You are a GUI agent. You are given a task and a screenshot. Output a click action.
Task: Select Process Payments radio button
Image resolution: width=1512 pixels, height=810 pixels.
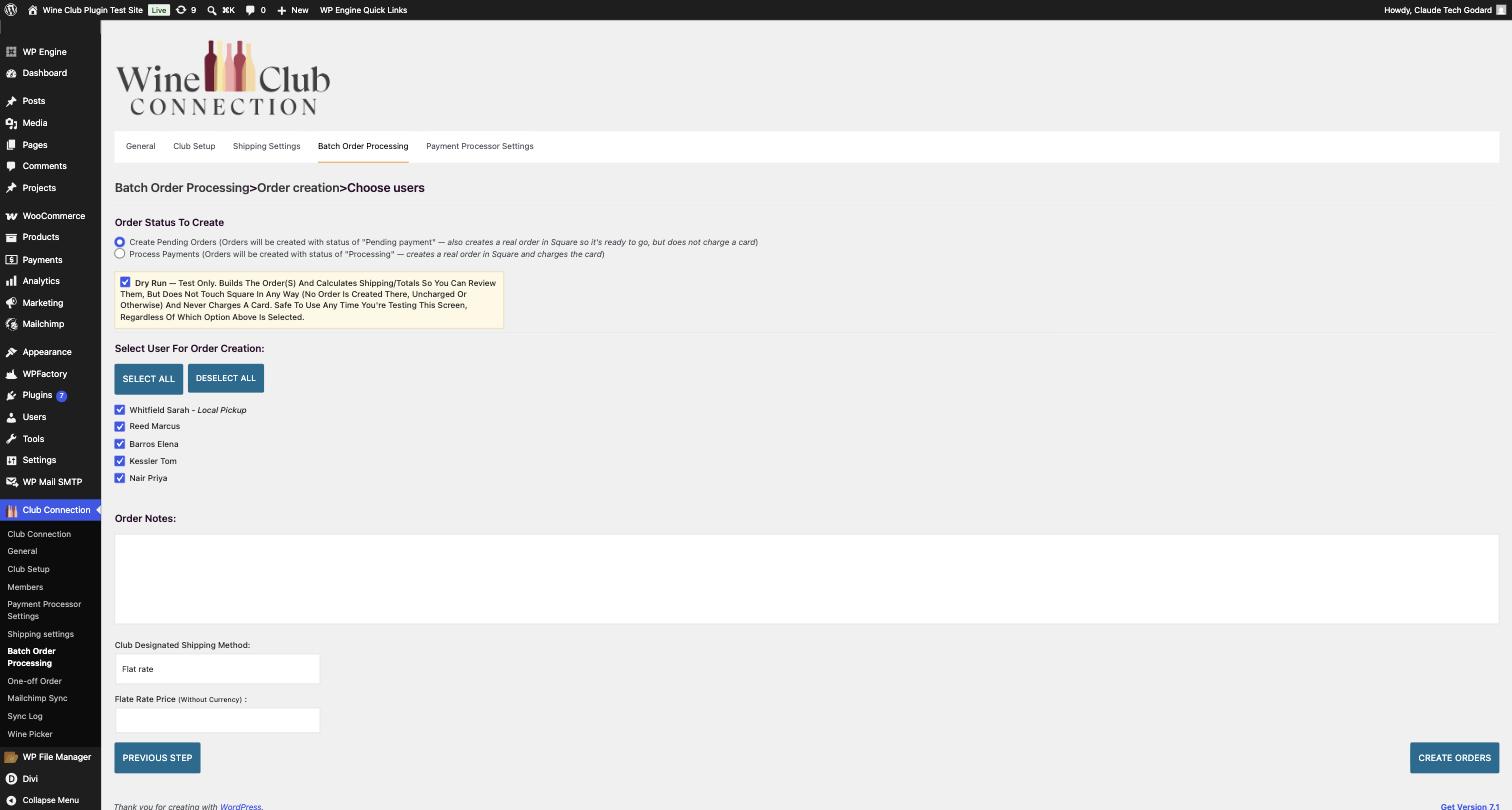point(120,254)
